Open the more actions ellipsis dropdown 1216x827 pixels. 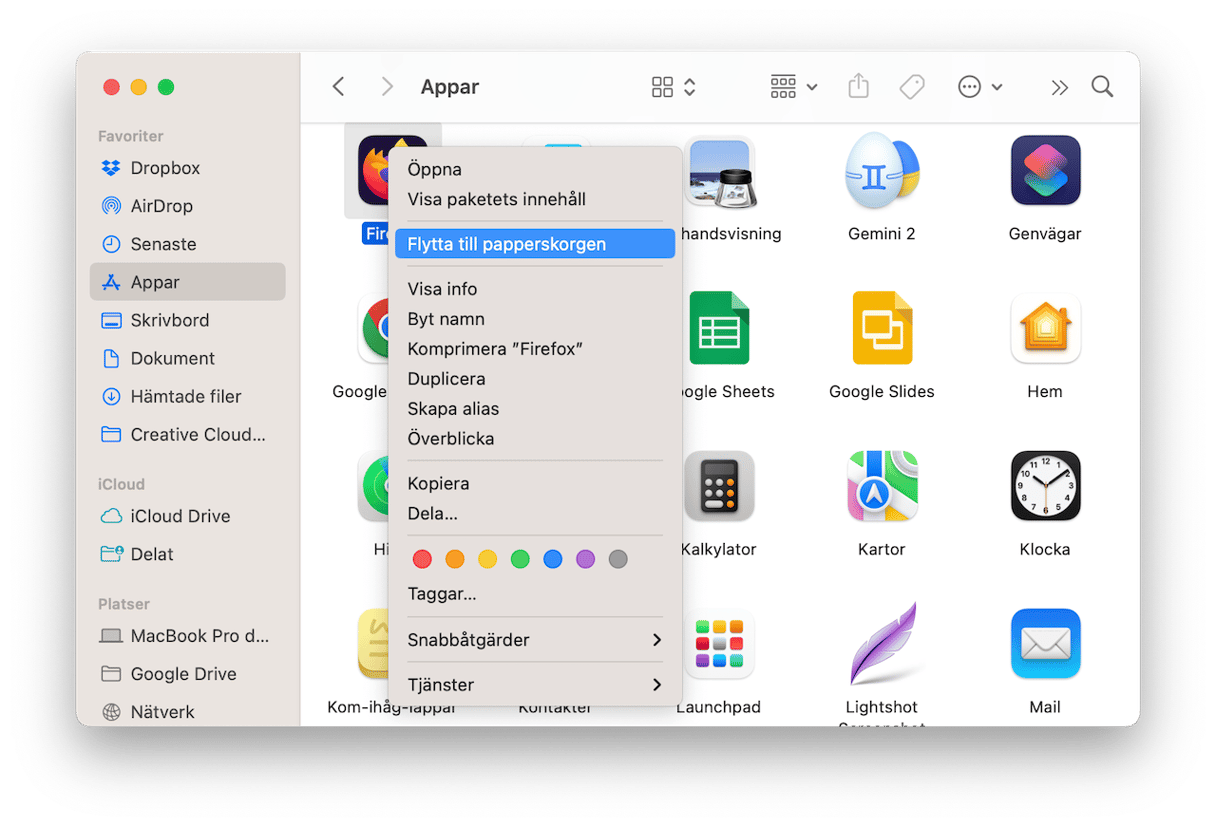pyautogui.click(x=980, y=87)
